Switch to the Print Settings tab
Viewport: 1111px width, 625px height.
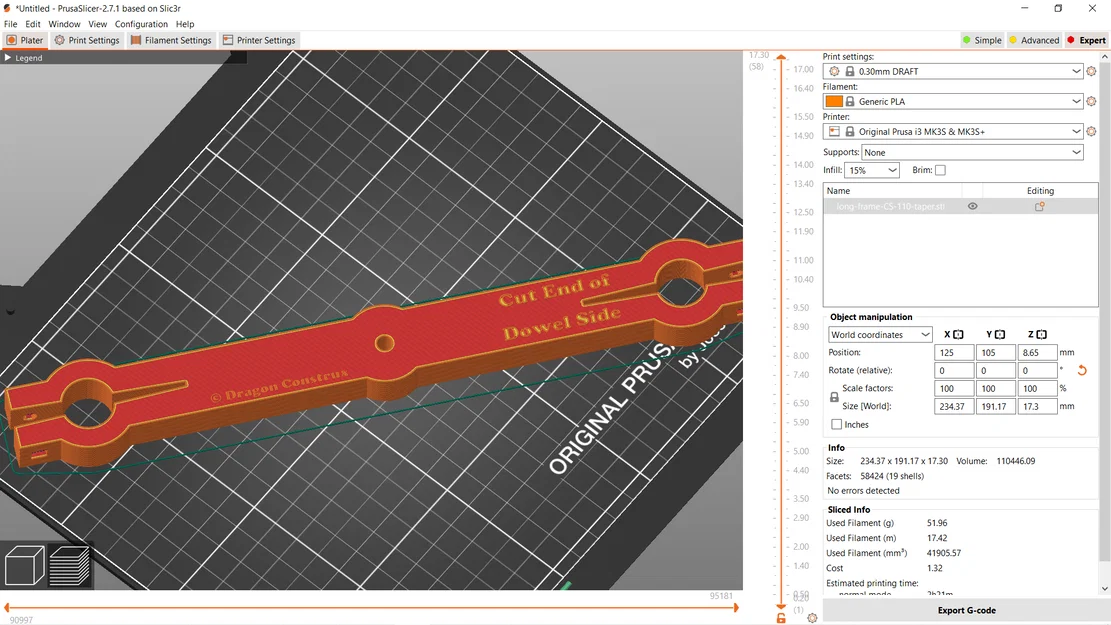click(x=87, y=40)
